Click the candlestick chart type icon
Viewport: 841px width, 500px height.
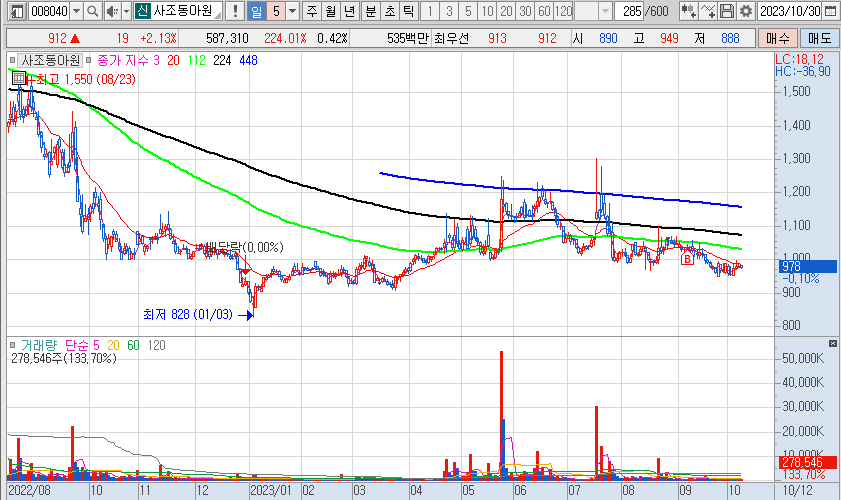(688, 11)
